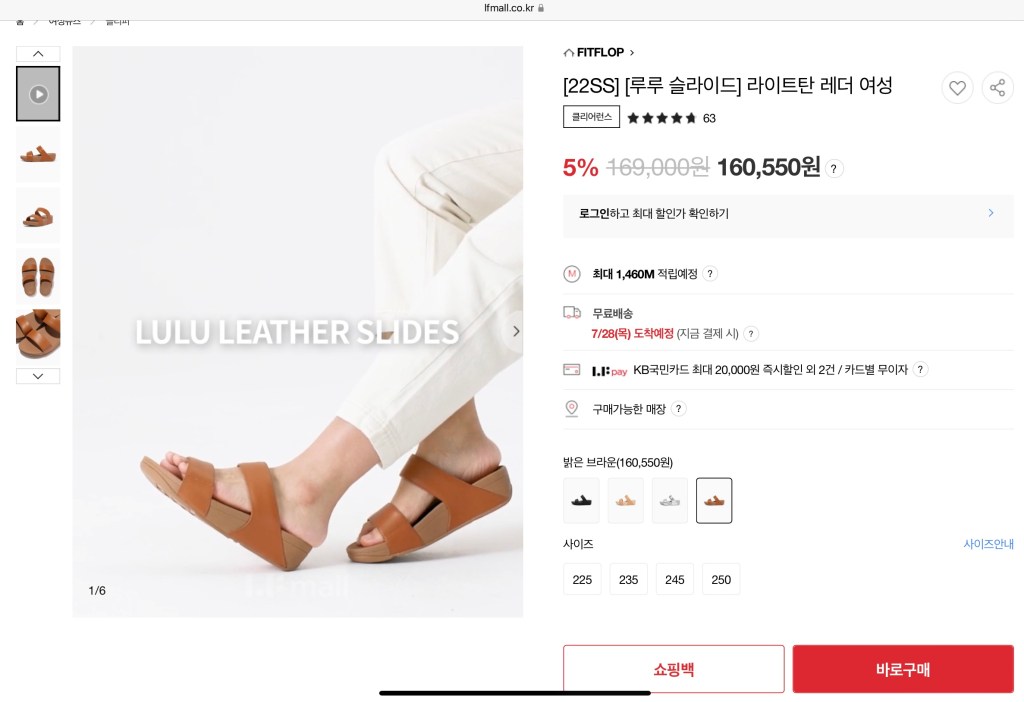Select size 245
This screenshot has width=1024, height=702.
tap(675, 579)
